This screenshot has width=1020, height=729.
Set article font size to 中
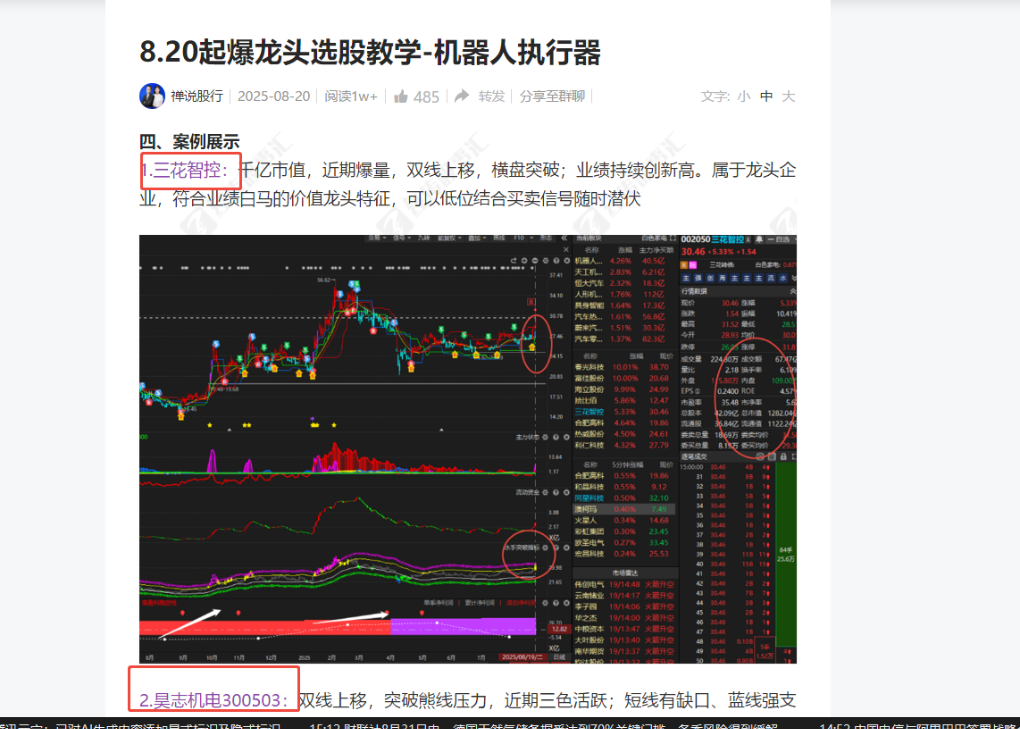click(x=766, y=96)
